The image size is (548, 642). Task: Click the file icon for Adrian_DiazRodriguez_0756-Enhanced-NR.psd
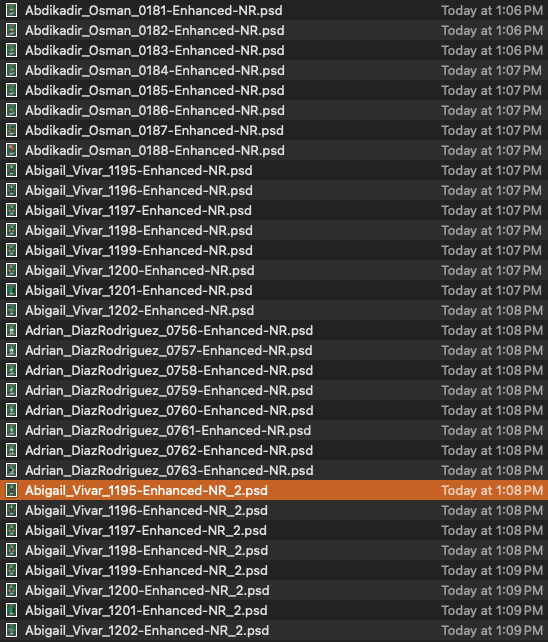pos(11,330)
